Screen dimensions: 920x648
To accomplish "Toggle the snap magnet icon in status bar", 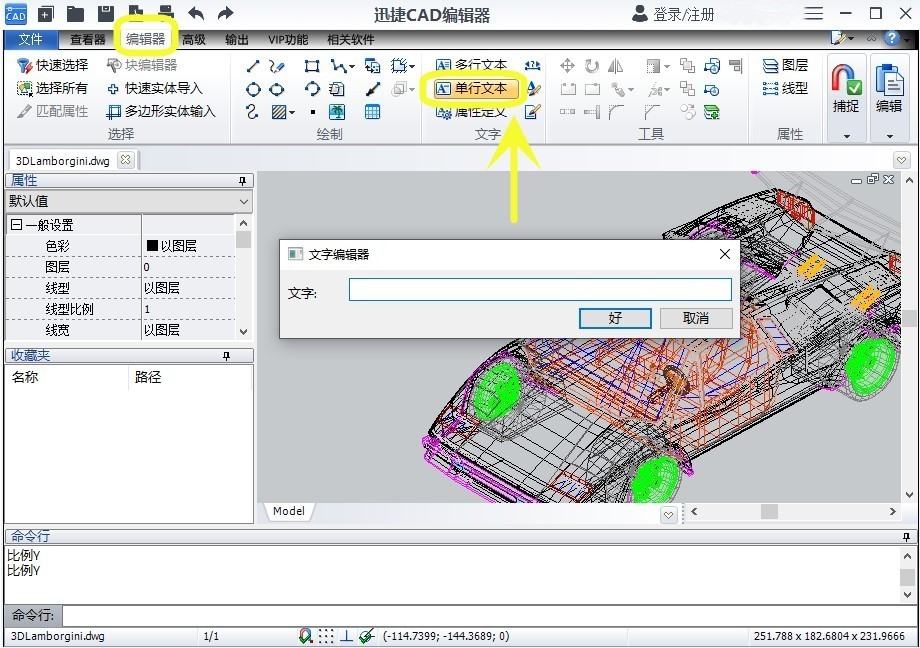I will (x=306, y=636).
